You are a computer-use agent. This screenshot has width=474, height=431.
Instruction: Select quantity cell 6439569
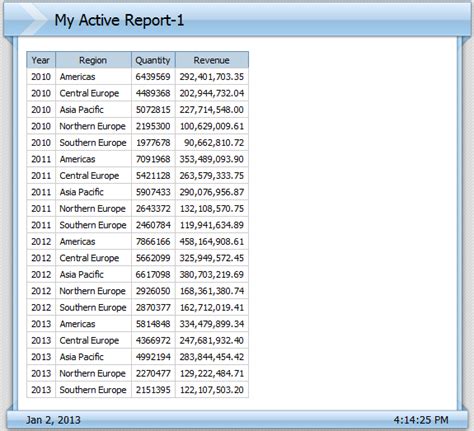tap(153, 77)
